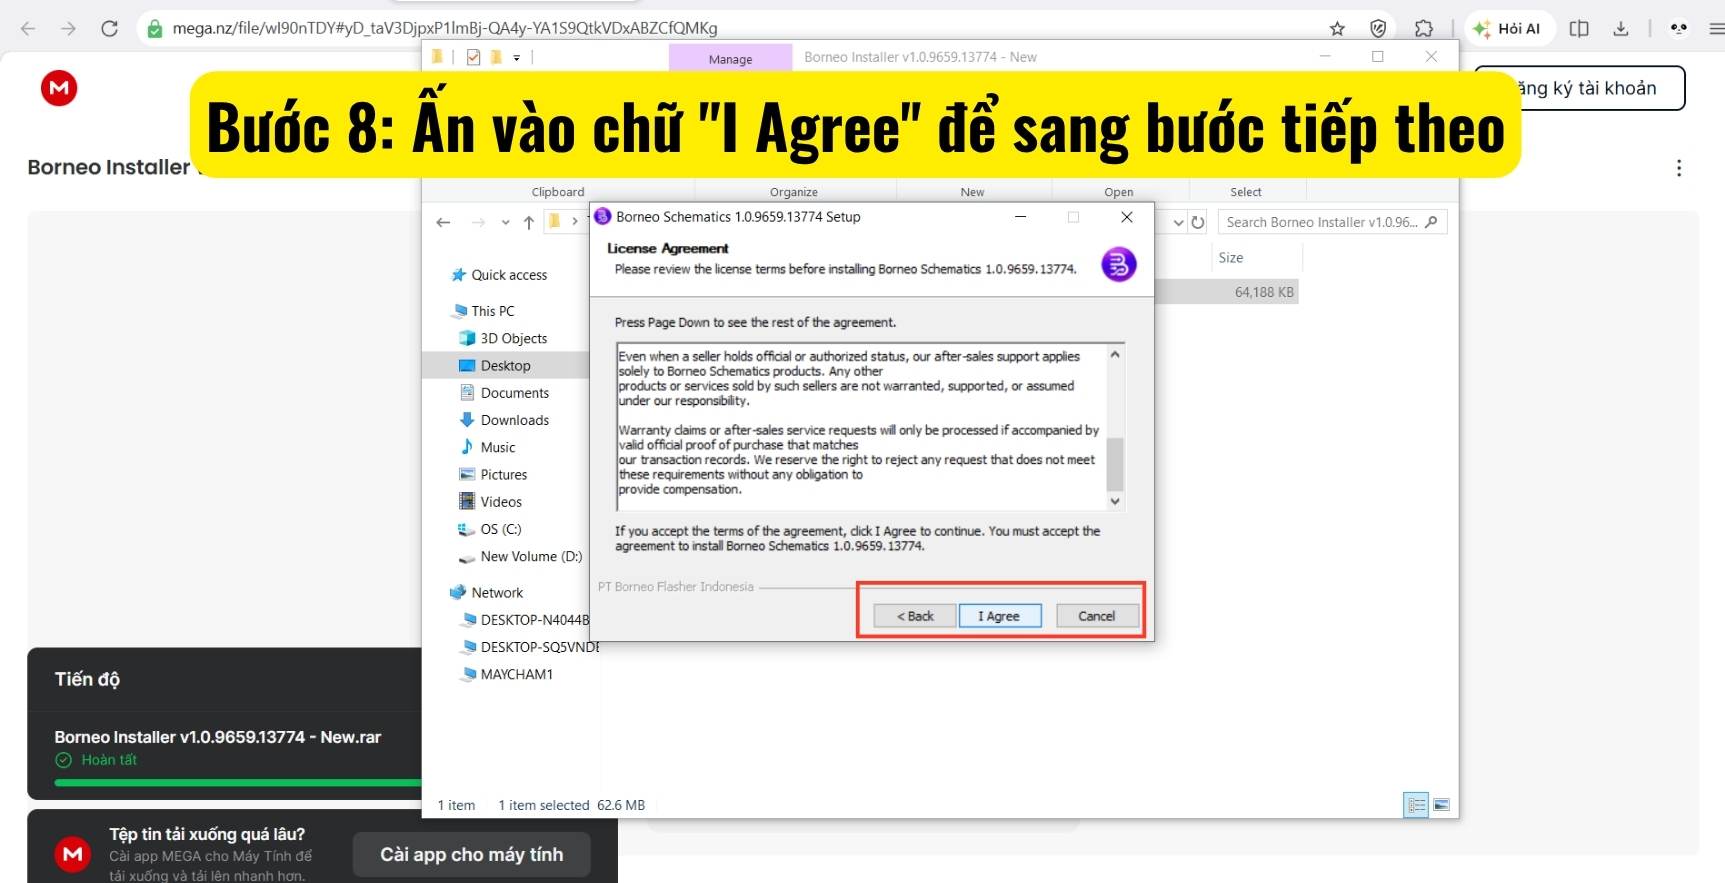Viewport: 1725px width, 883px height.
Task: Show browser downloads
Action: (x=1621, y=28)
